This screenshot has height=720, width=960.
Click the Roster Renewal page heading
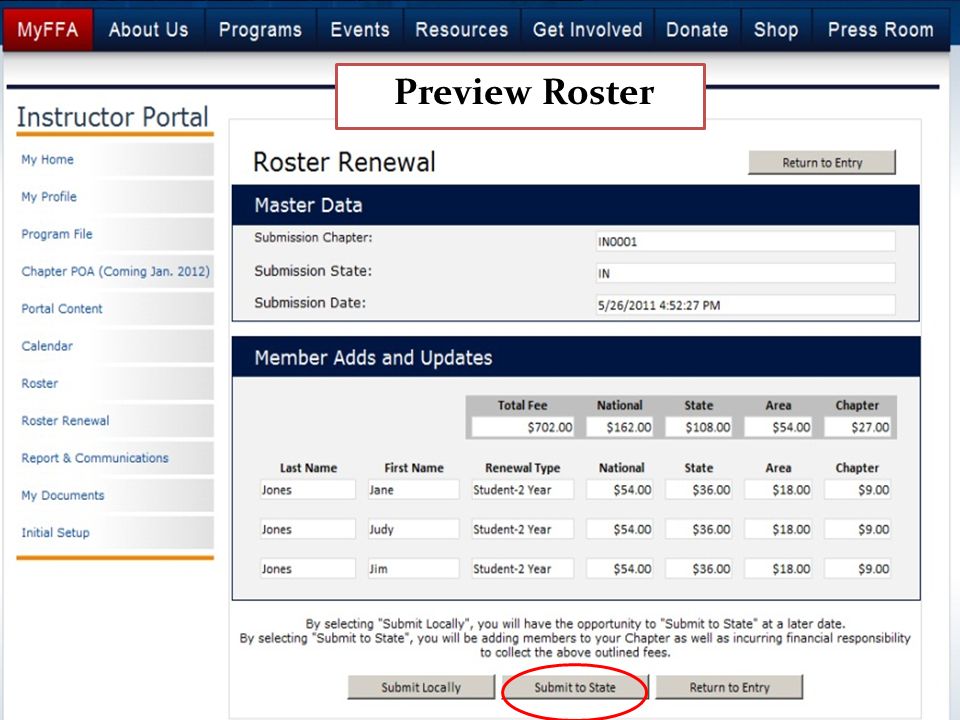[x=344, y=162]
